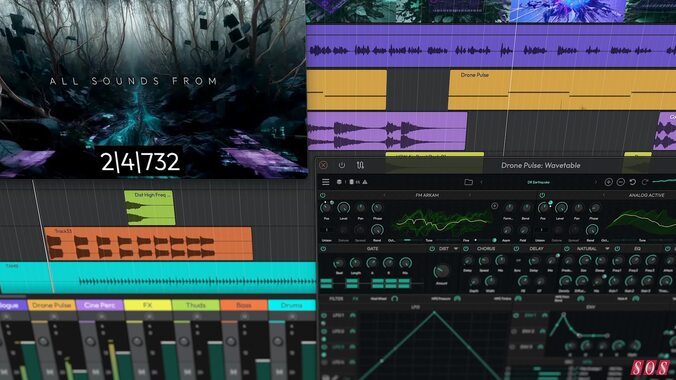Go to next preset arrow right of DR Earthquake
The image size is (676, 380).
tap(596, 182)
